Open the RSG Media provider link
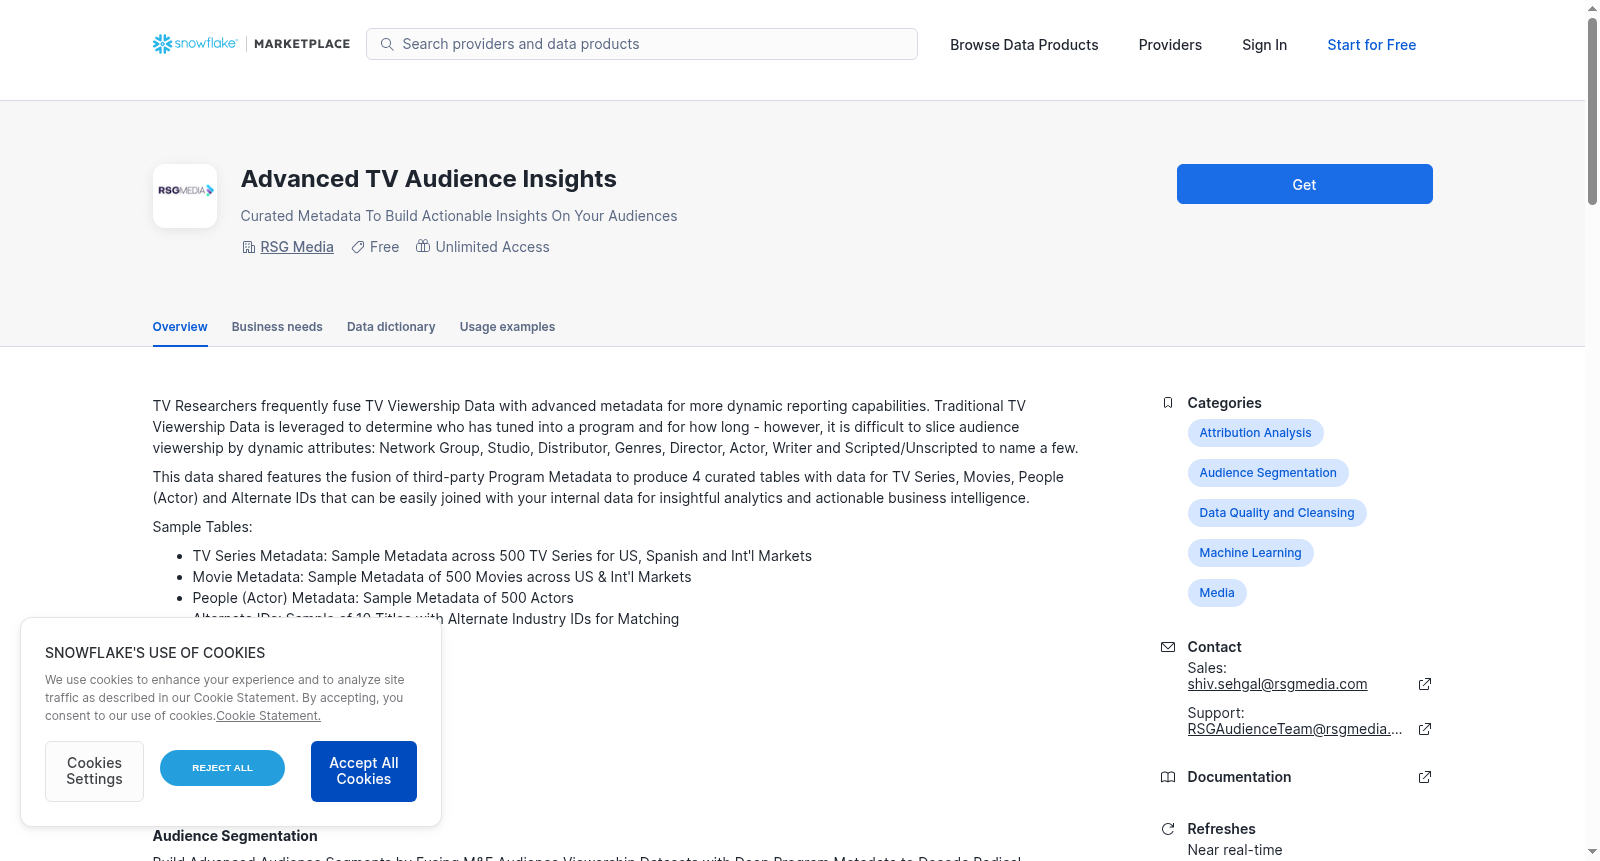The height and width of the screenshot is (861, 1600). pyautogui.click(x=297, y=247)
